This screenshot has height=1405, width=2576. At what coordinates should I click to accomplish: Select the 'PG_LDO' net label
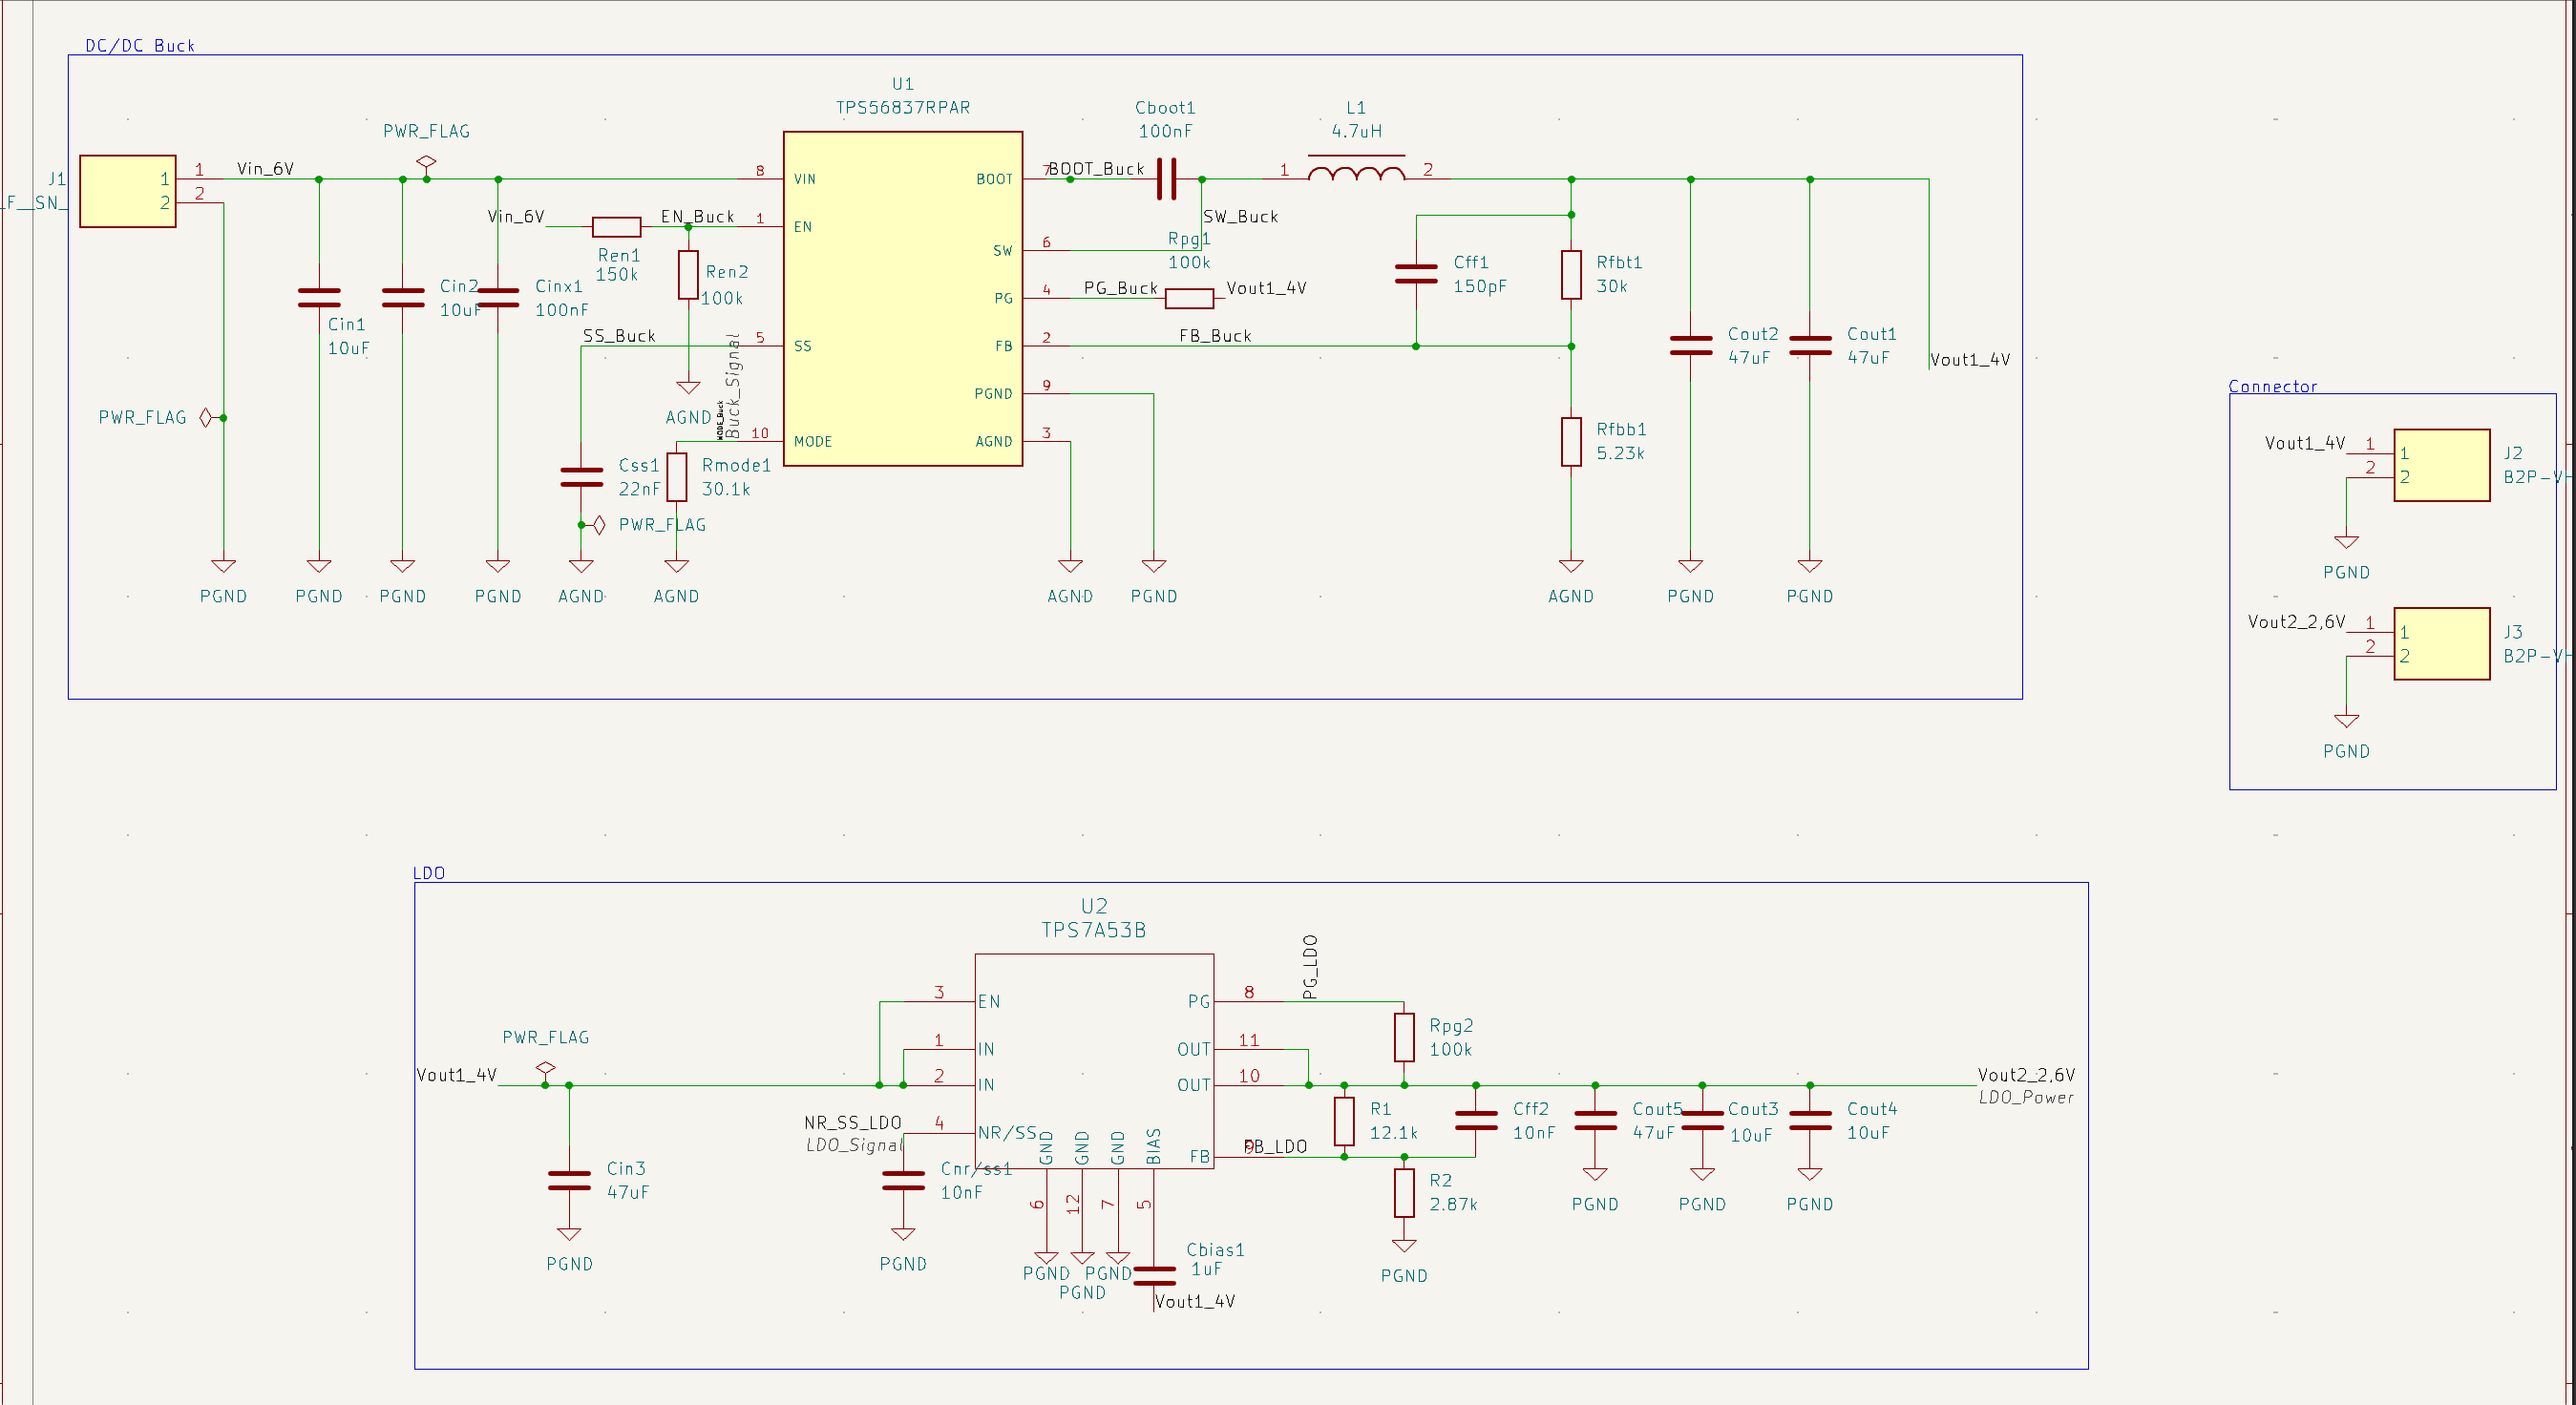pyautogui.click(x=1310, y=967)
